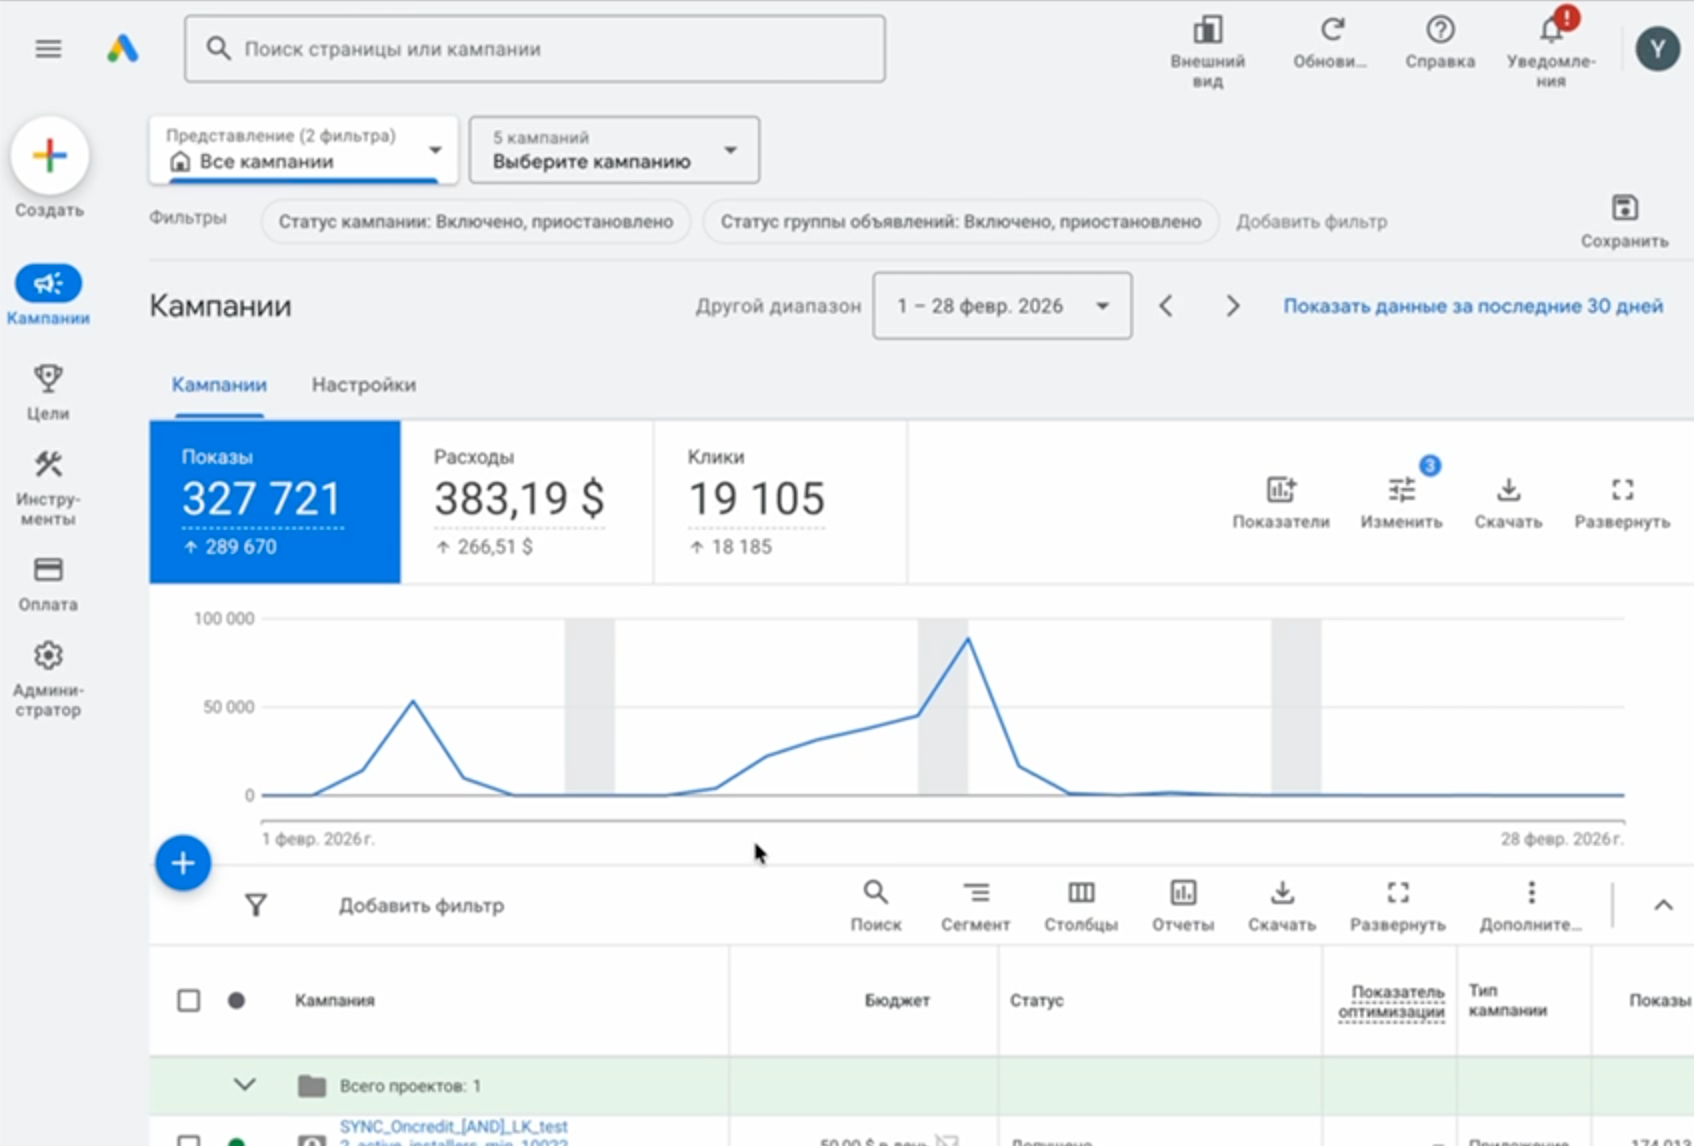1694x1146 pixels.
Task: Collapse the Всего проектов: 1 row
Action: 245,1085
